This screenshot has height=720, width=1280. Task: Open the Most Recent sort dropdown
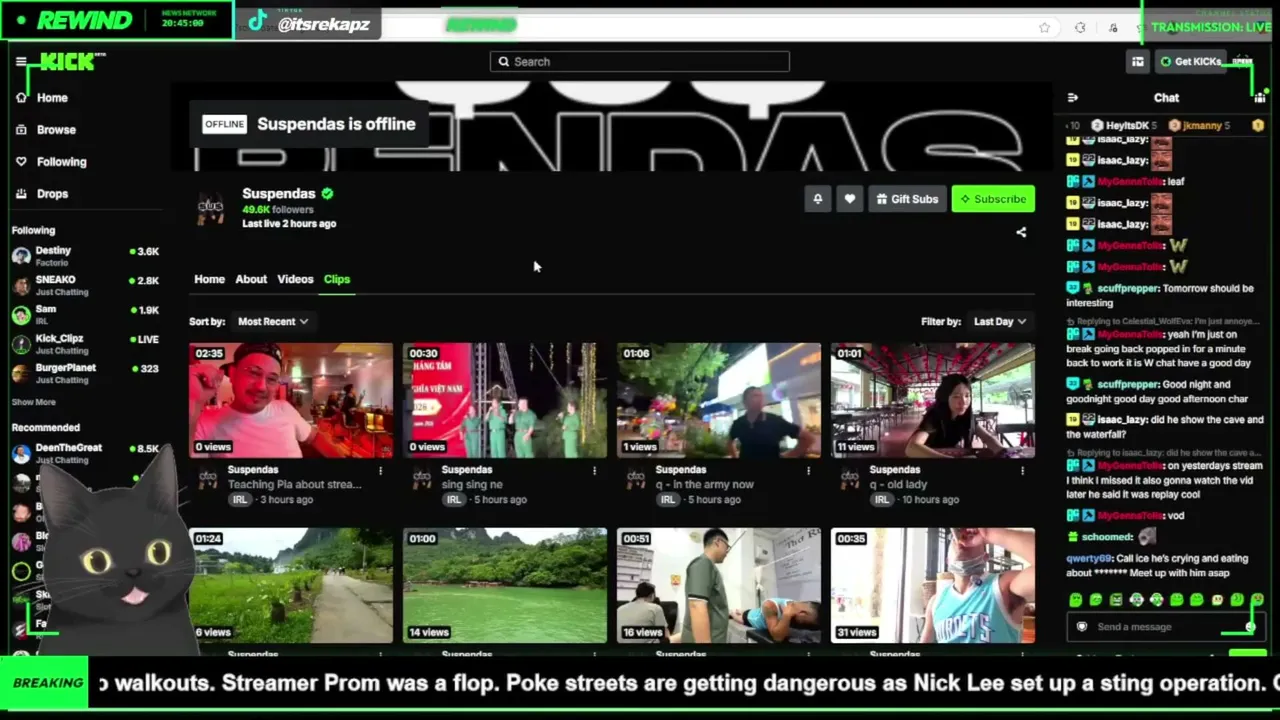(272, 322)
